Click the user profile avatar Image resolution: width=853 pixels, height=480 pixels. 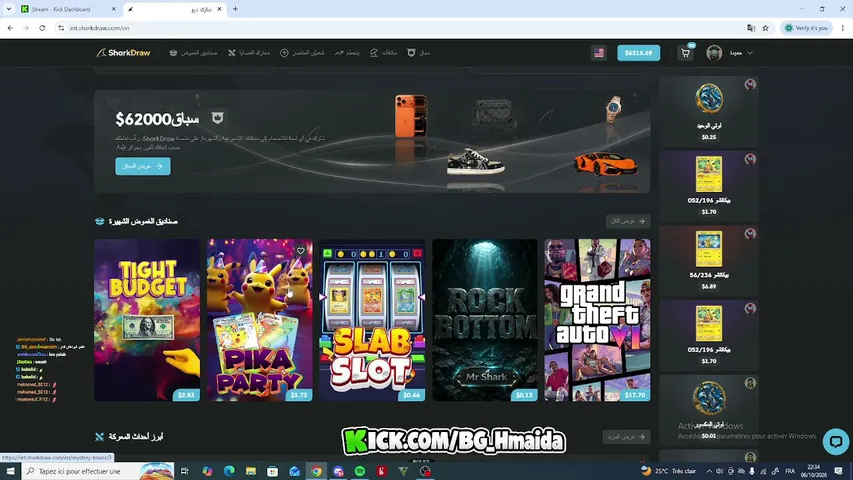click(x=714, y=53)
